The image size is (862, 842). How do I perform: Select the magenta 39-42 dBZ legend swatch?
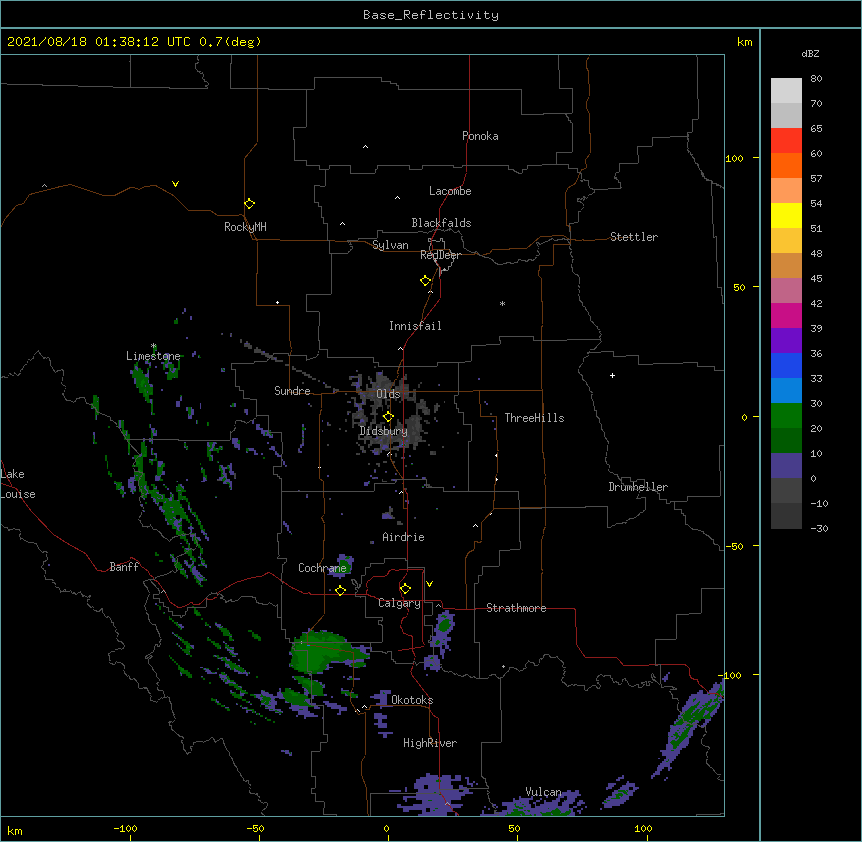point(786,315)
